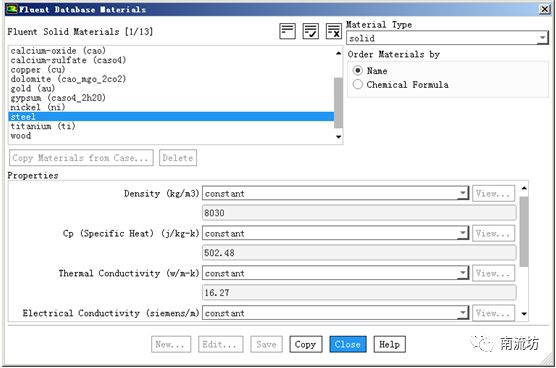Image resolution: width=556 pixels, height=368 pixels.
Task: Click the Properties panel scroll-up arrow
Action: tap(524, 188)
